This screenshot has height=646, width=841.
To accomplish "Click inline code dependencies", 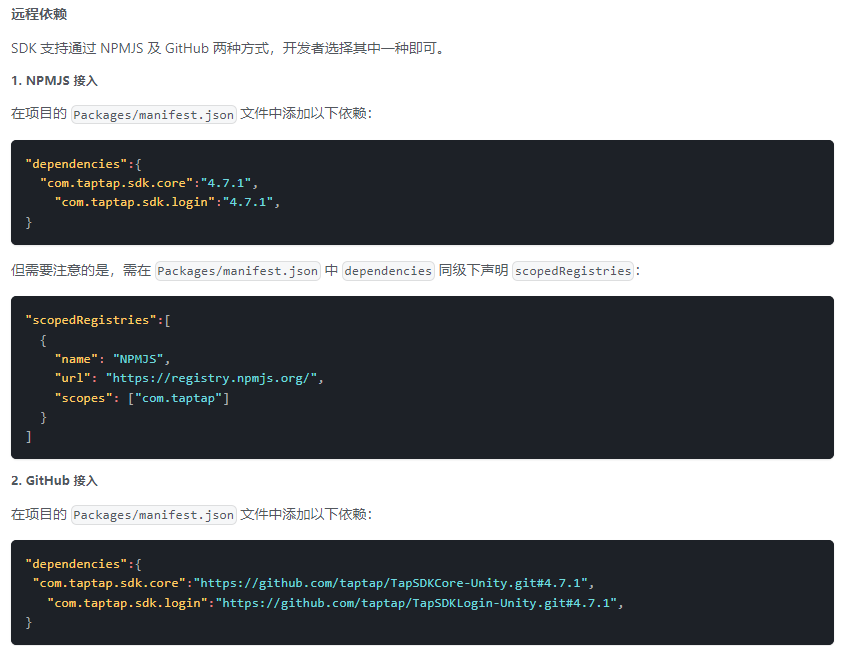I will [x=388, y=271].
